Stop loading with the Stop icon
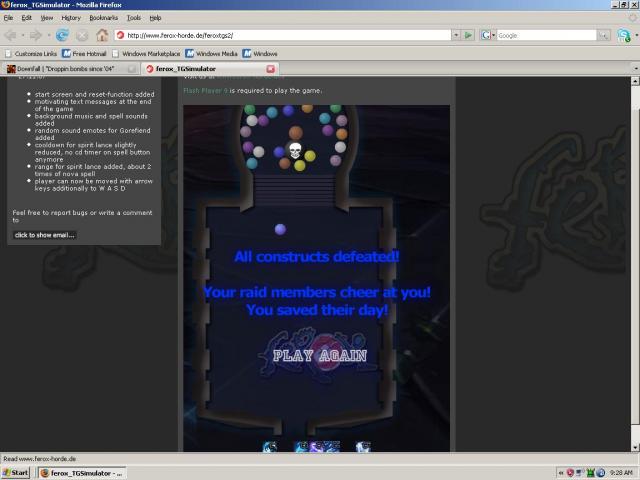 82,36
